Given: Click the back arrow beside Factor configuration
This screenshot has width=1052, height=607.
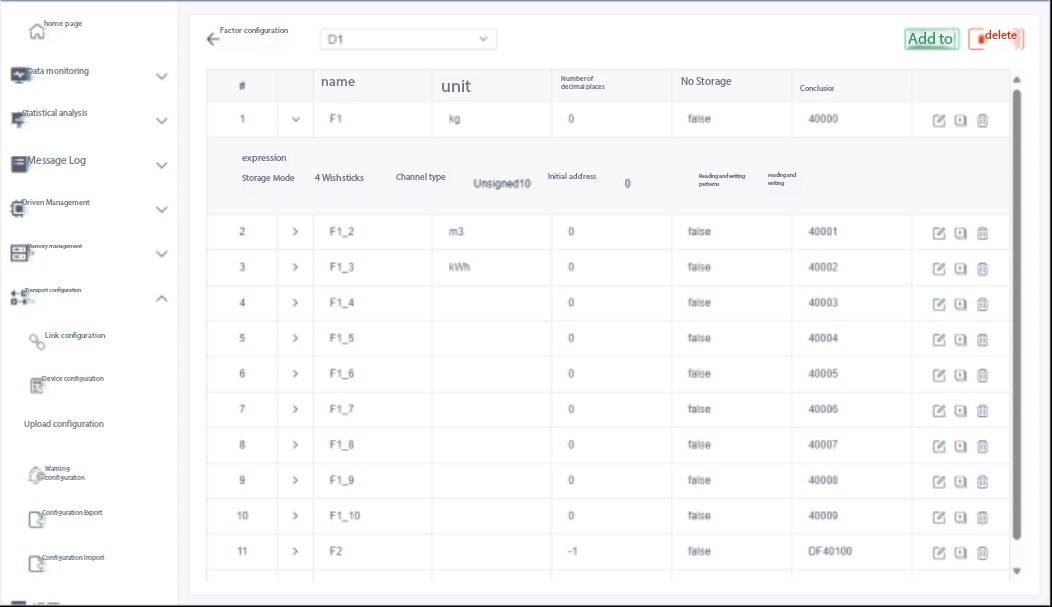Looking at the screenshot, I should pyautogui.click(x=213, y=39).
